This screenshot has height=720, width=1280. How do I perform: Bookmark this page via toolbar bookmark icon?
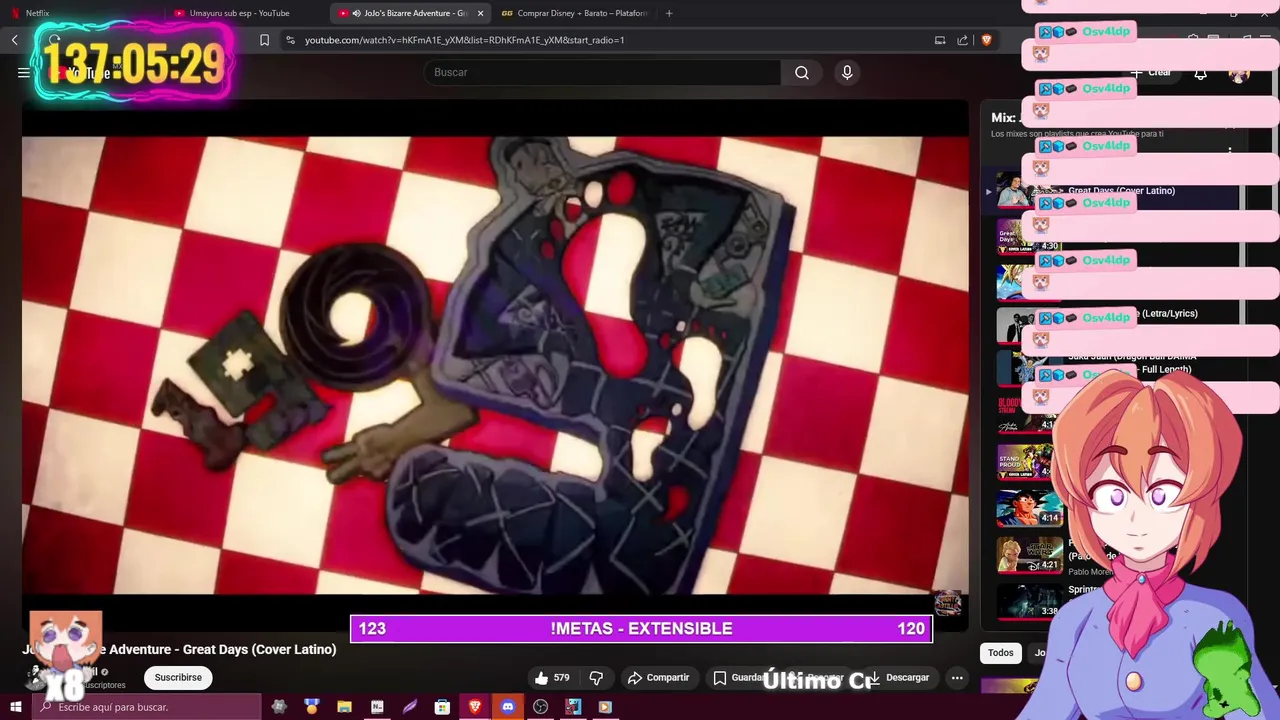[264, 40]
